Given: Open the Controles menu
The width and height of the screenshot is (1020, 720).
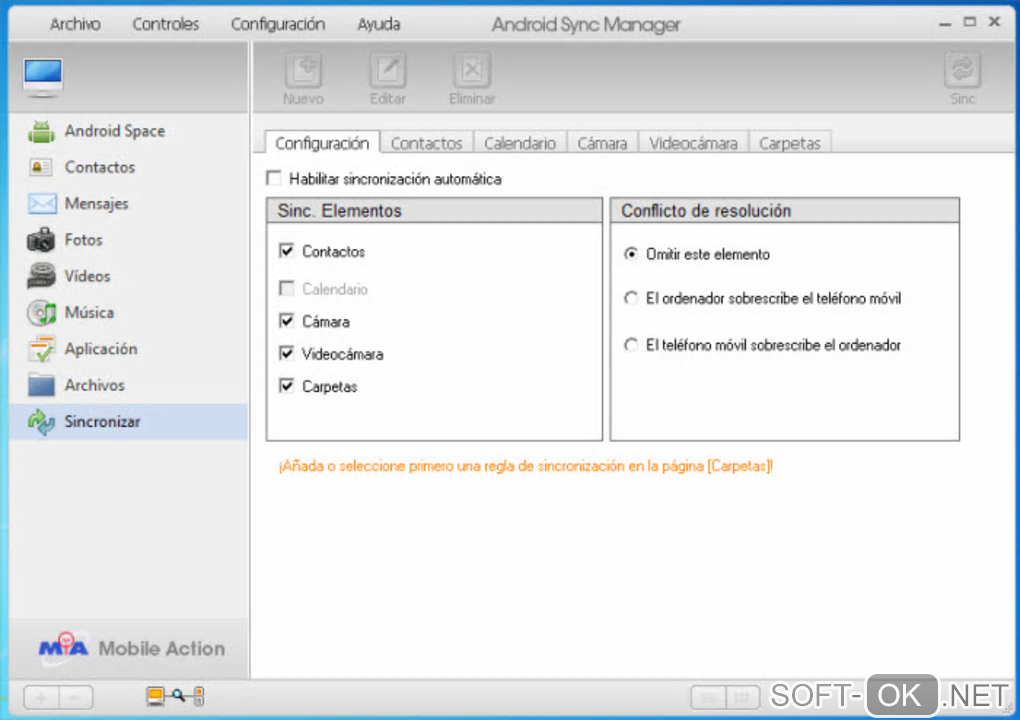Looking at the screenshot, I should [x=165, y=24].
